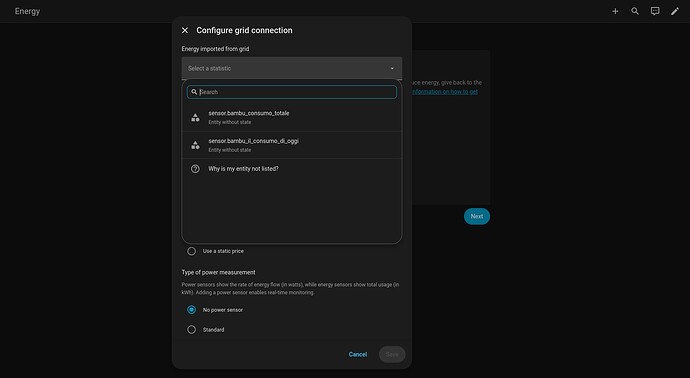Click the plus icon in top bar
This screenshot has height=378, width=690.
(615, 11)
